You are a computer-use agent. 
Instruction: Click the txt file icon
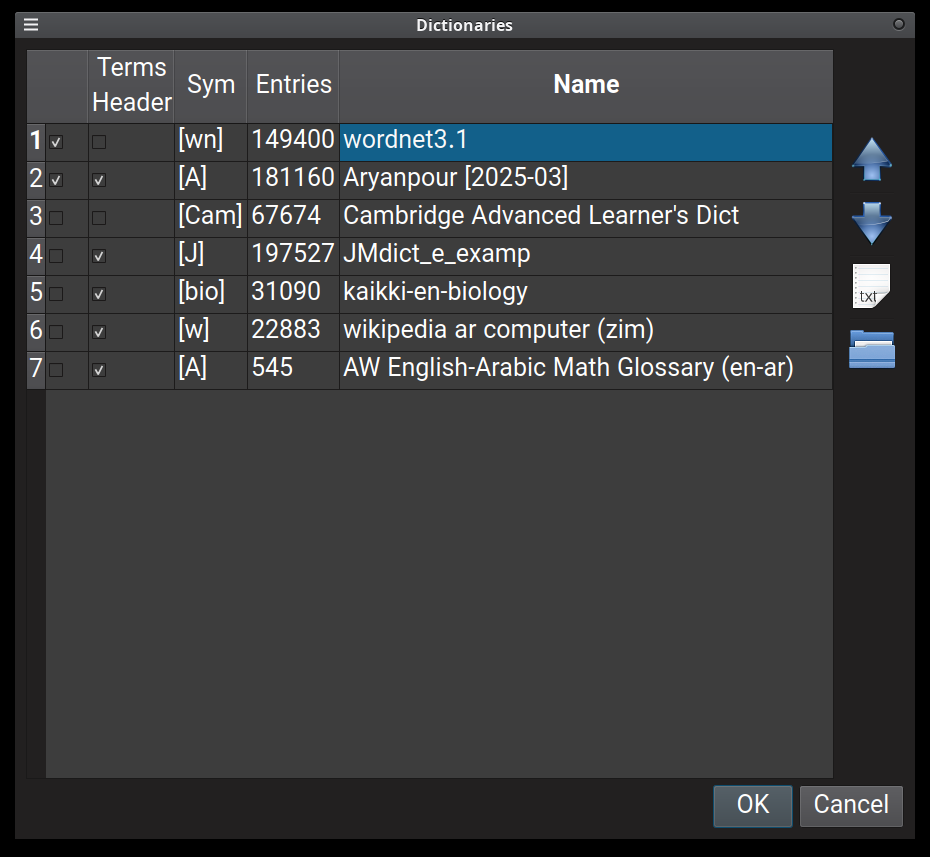click(x=871, y=286)
